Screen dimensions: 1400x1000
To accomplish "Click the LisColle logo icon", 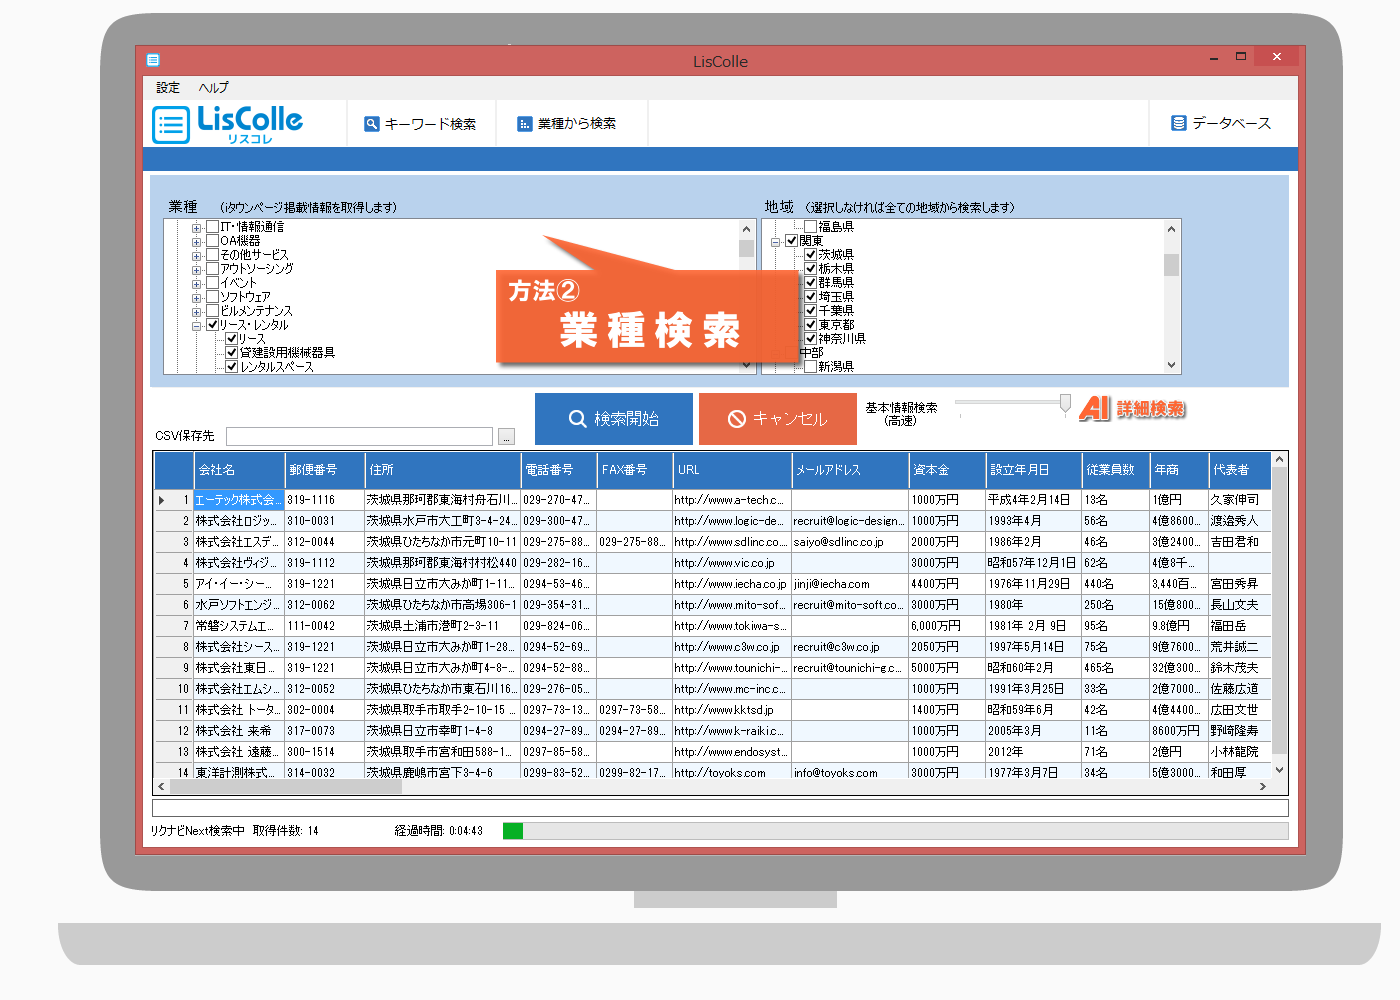I will point(171,125).
